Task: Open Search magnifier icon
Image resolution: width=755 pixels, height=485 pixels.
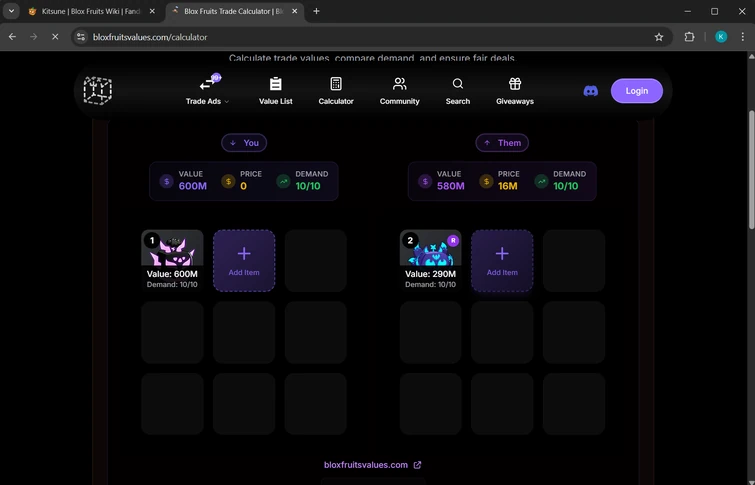Action: (457, 84)
